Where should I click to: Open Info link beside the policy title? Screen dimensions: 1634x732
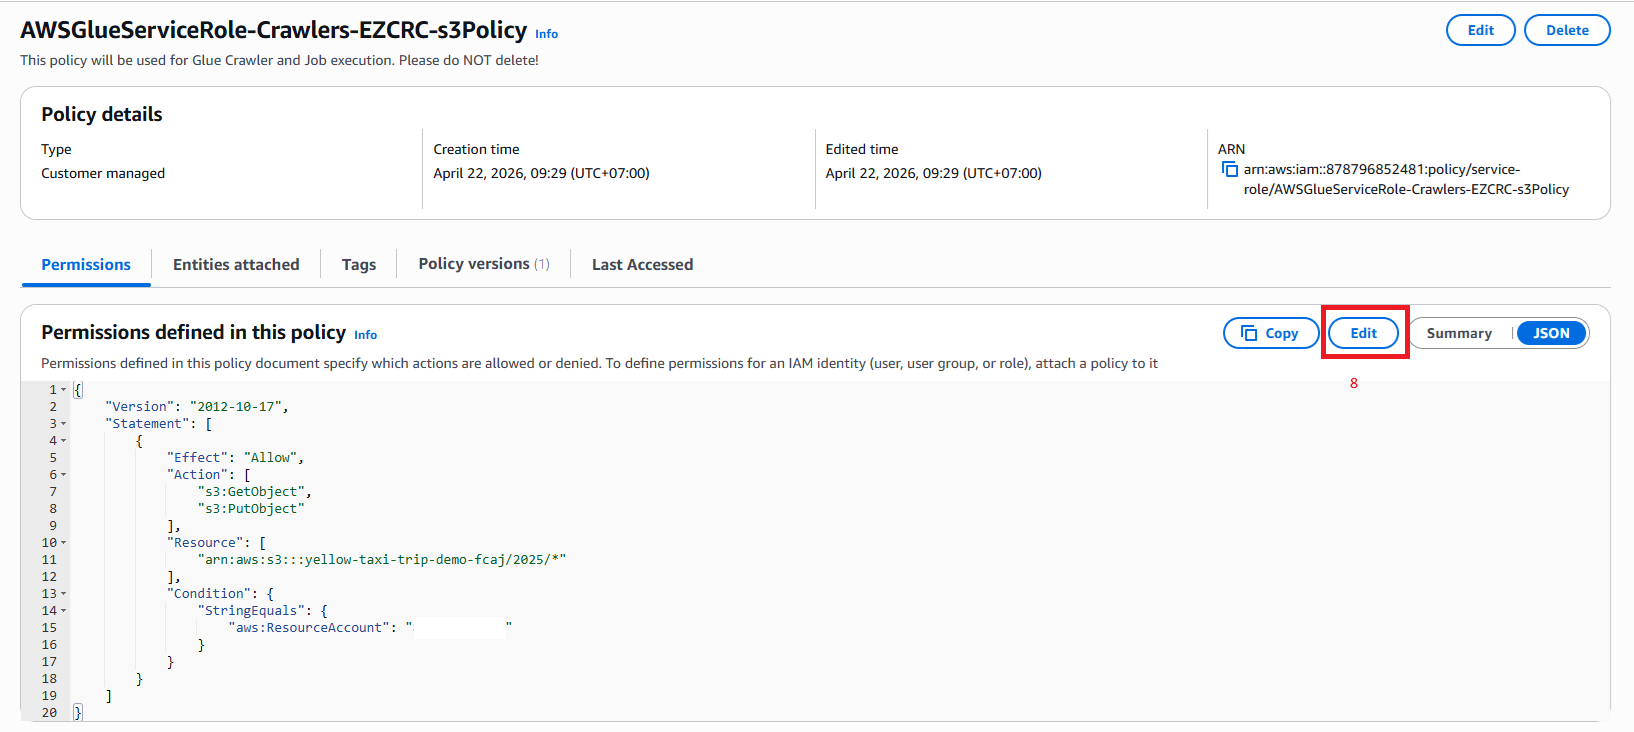coord(546,34)
